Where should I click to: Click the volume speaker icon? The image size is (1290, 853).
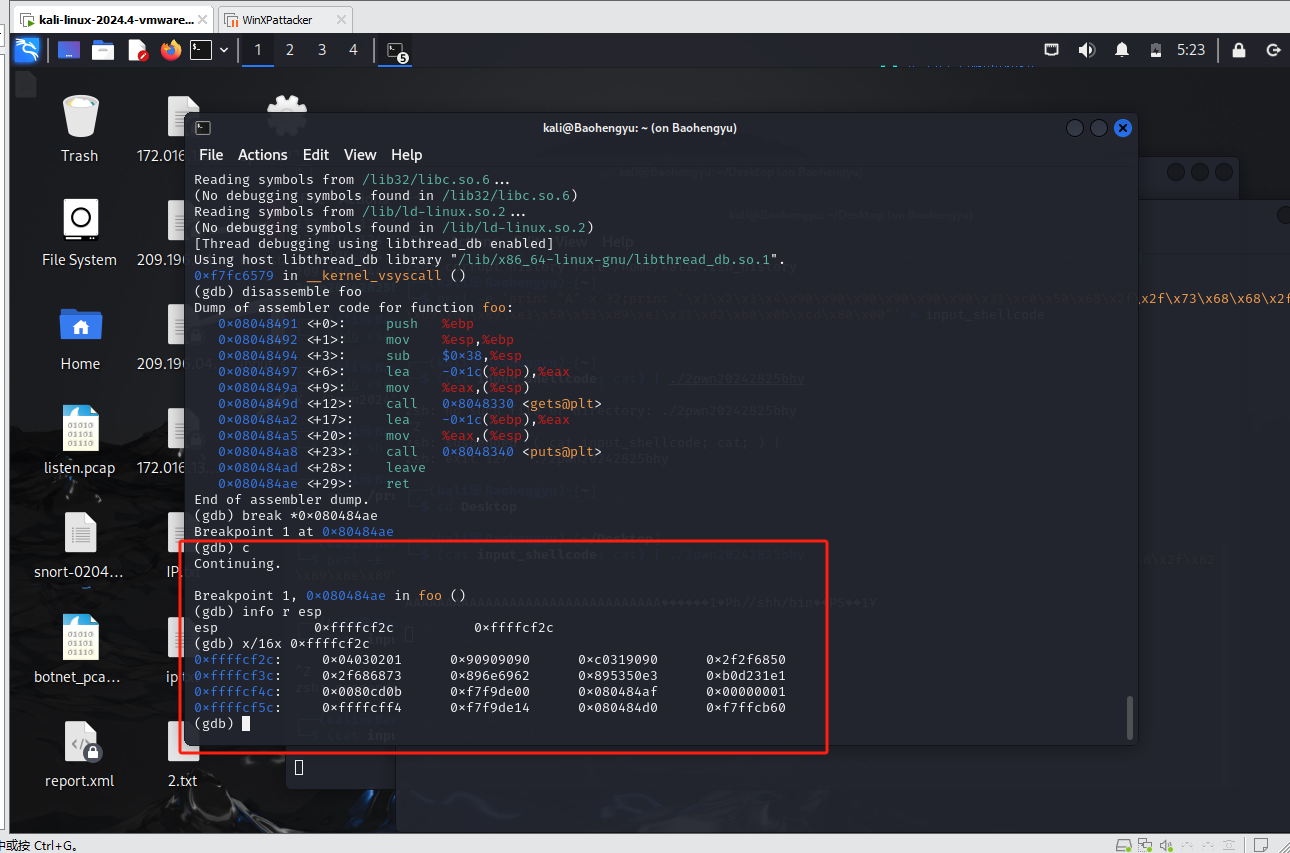click(1087, 50)
